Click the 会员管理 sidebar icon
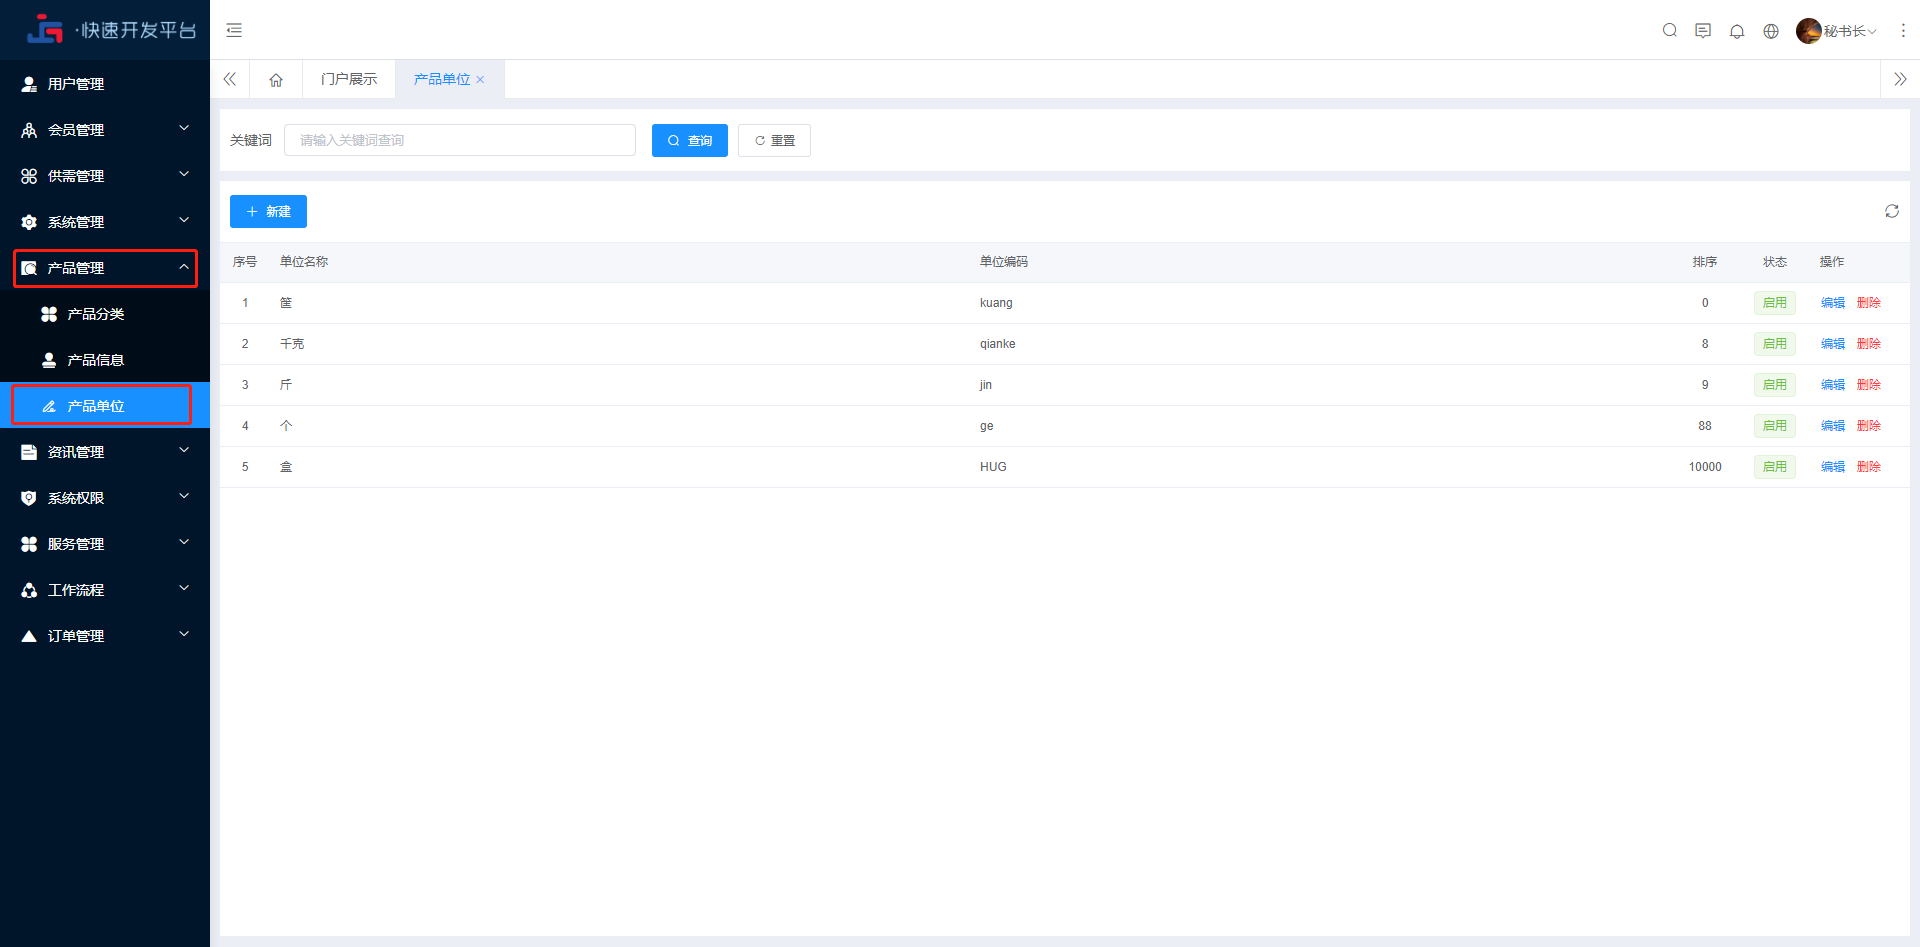The width and height of the screenshot is (1920, 947). [29, 130]
